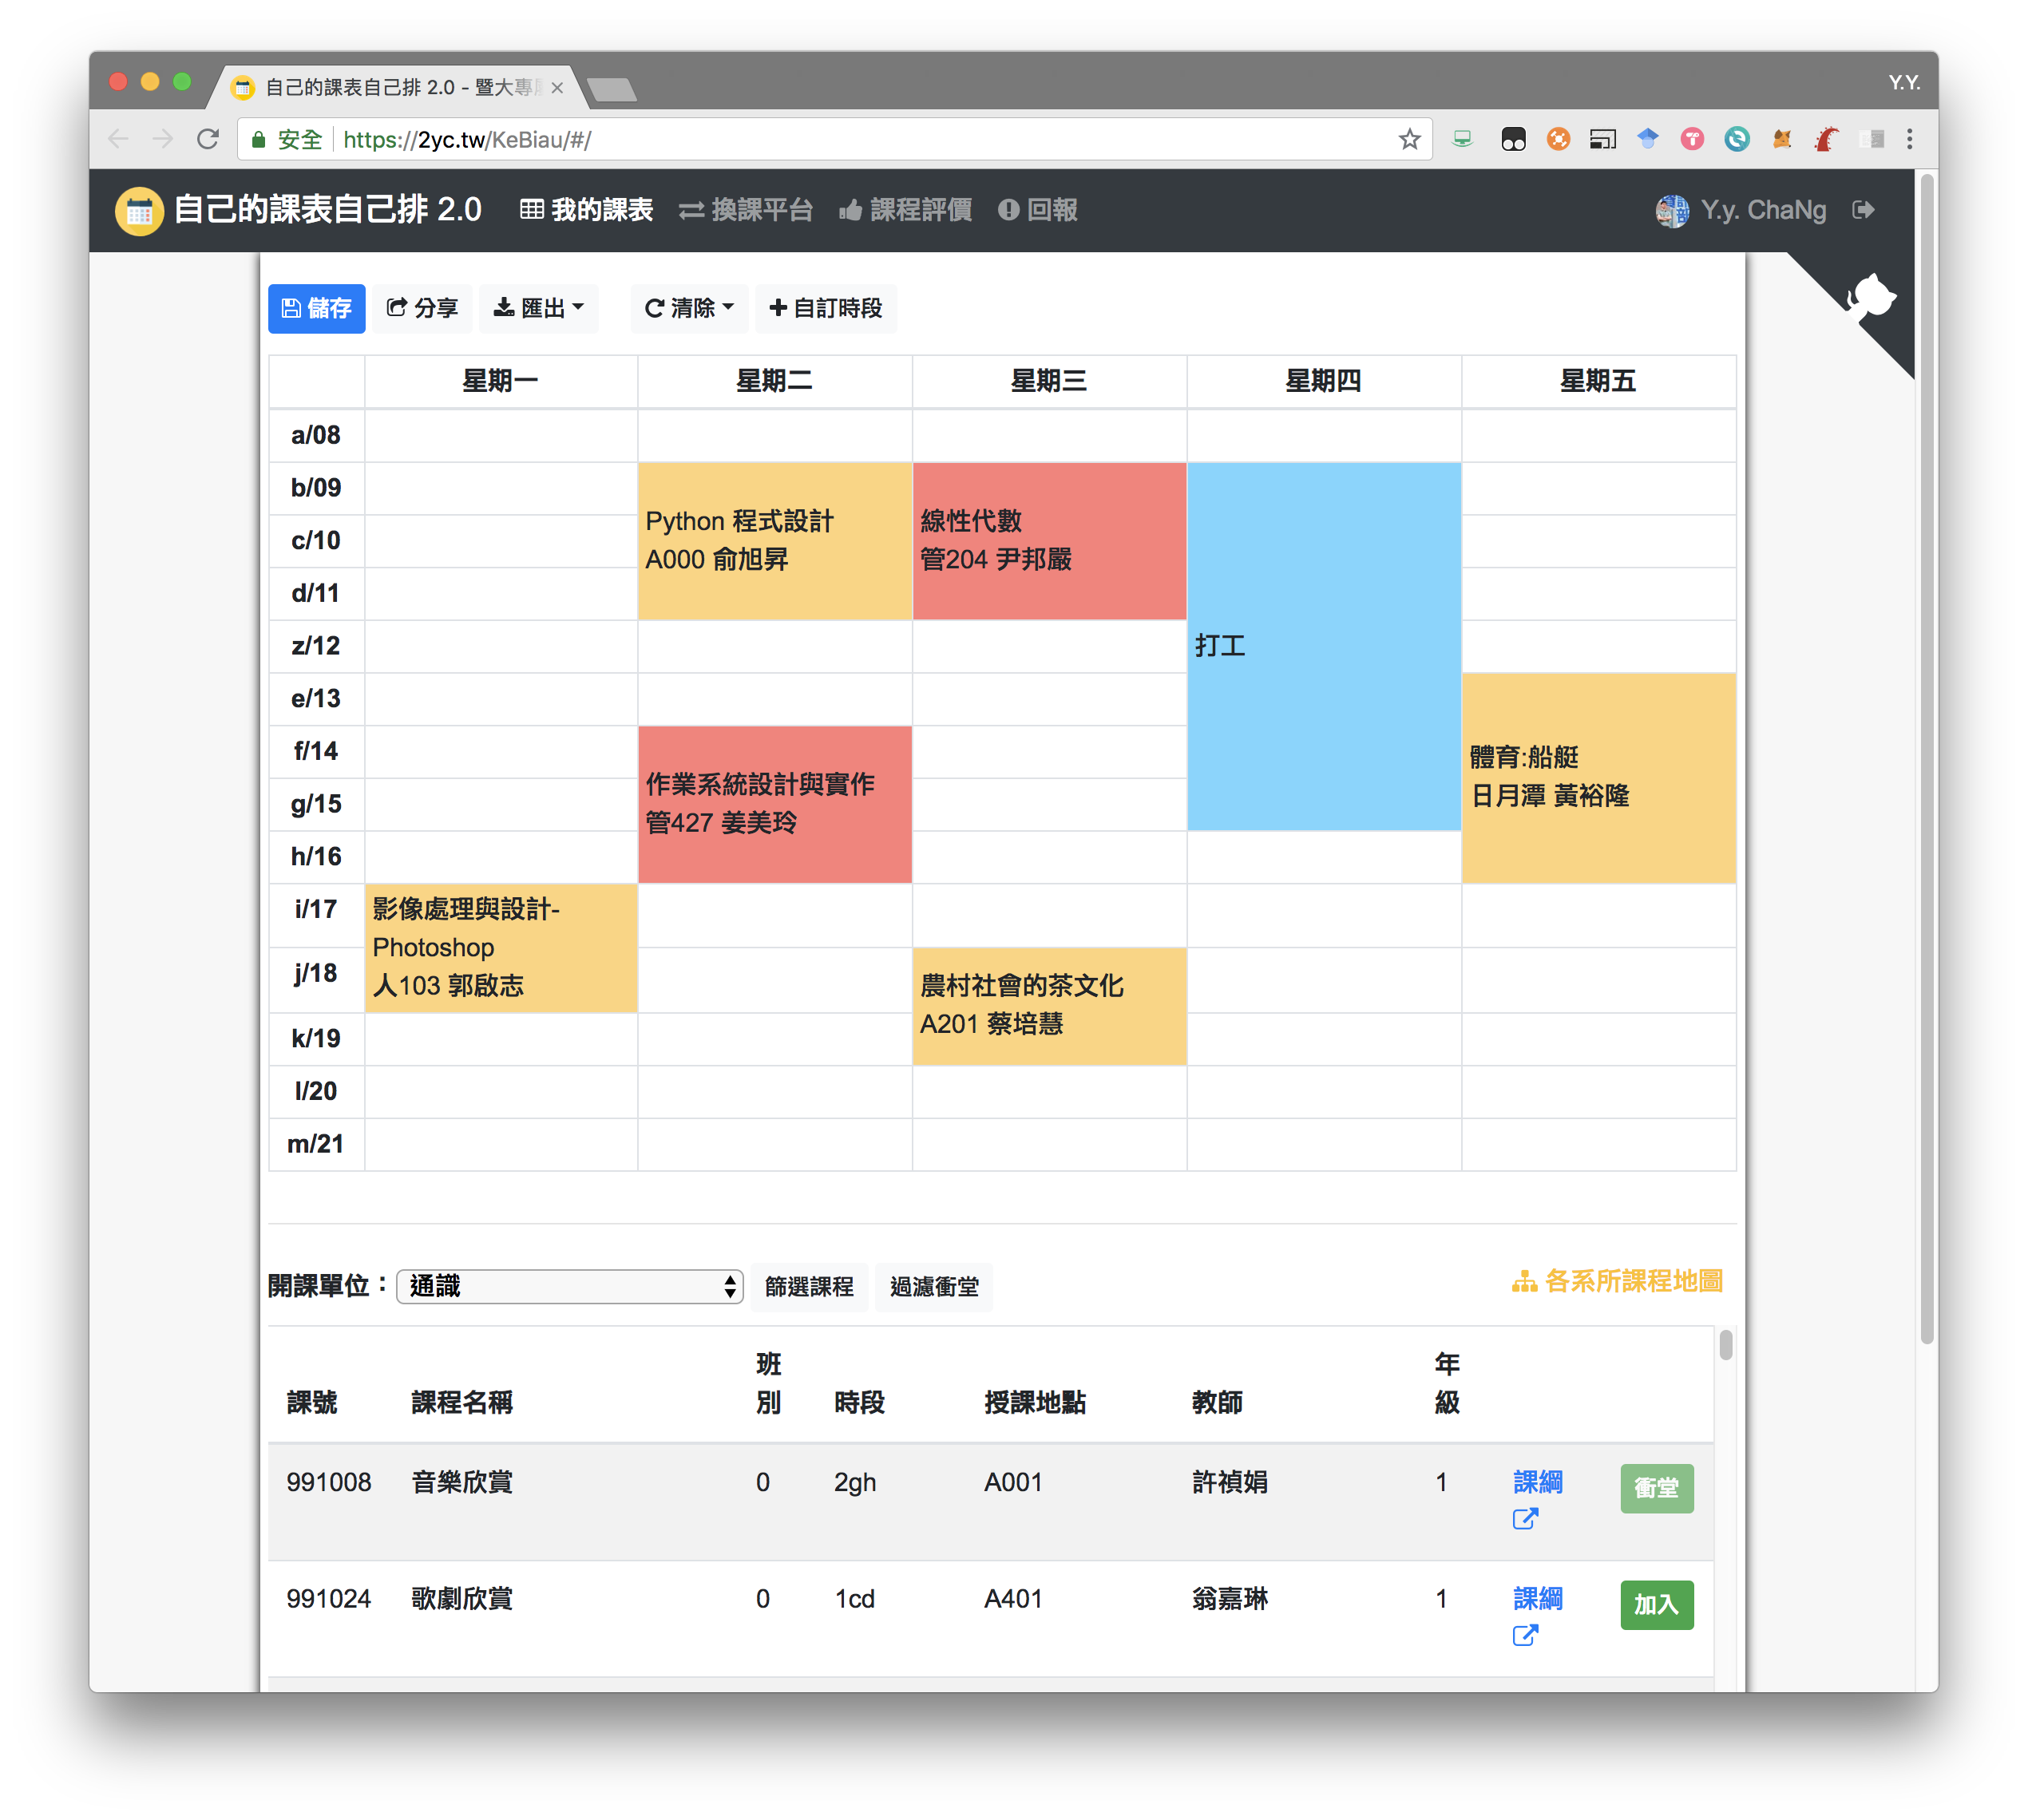Open Chrome three-dot menu icon

point(1909,139)
